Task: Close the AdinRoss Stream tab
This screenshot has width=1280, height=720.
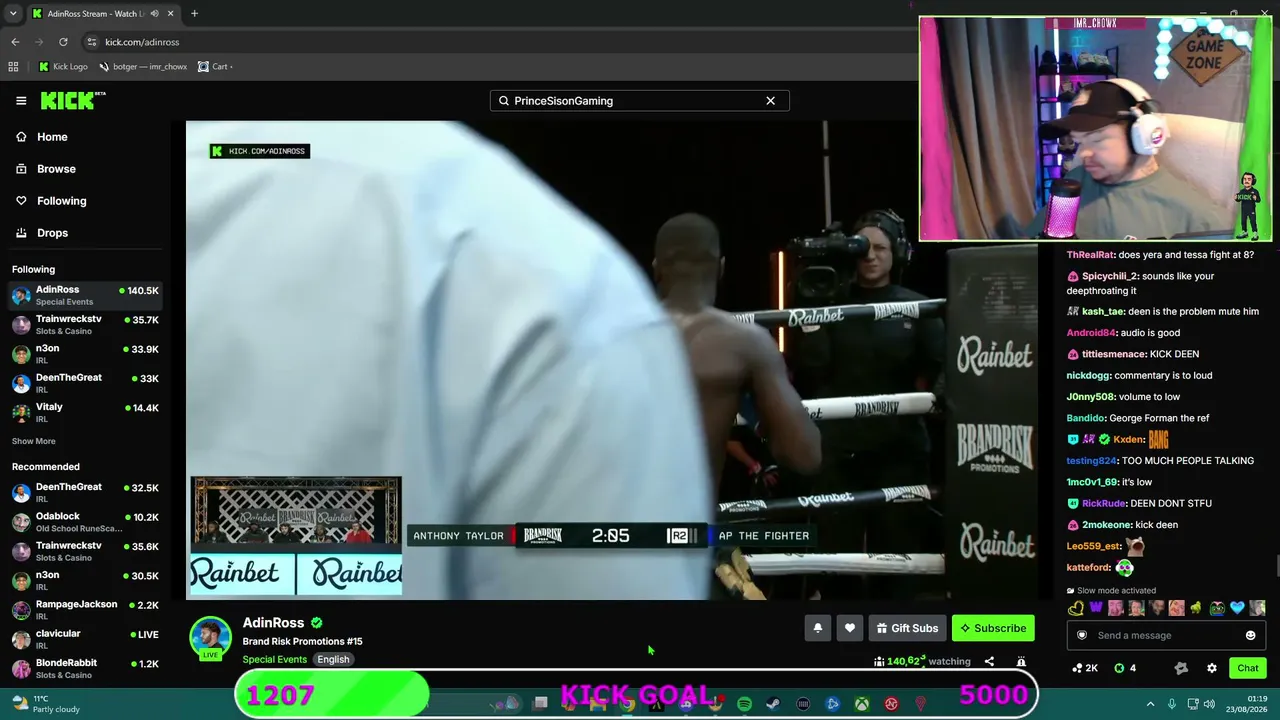Action: 171,14
